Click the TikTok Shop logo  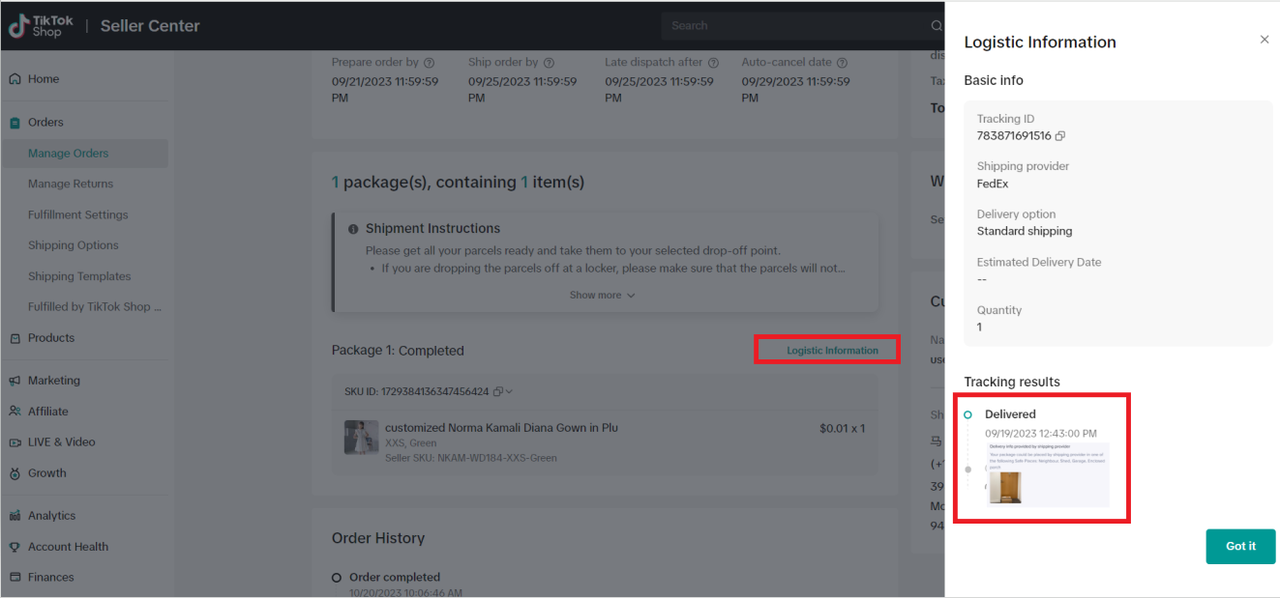coord(36,26)
